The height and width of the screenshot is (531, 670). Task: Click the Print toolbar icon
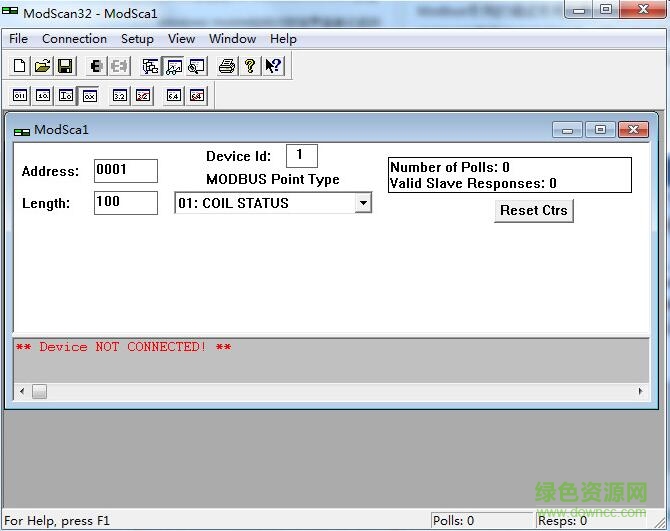[x=227, y=66]
